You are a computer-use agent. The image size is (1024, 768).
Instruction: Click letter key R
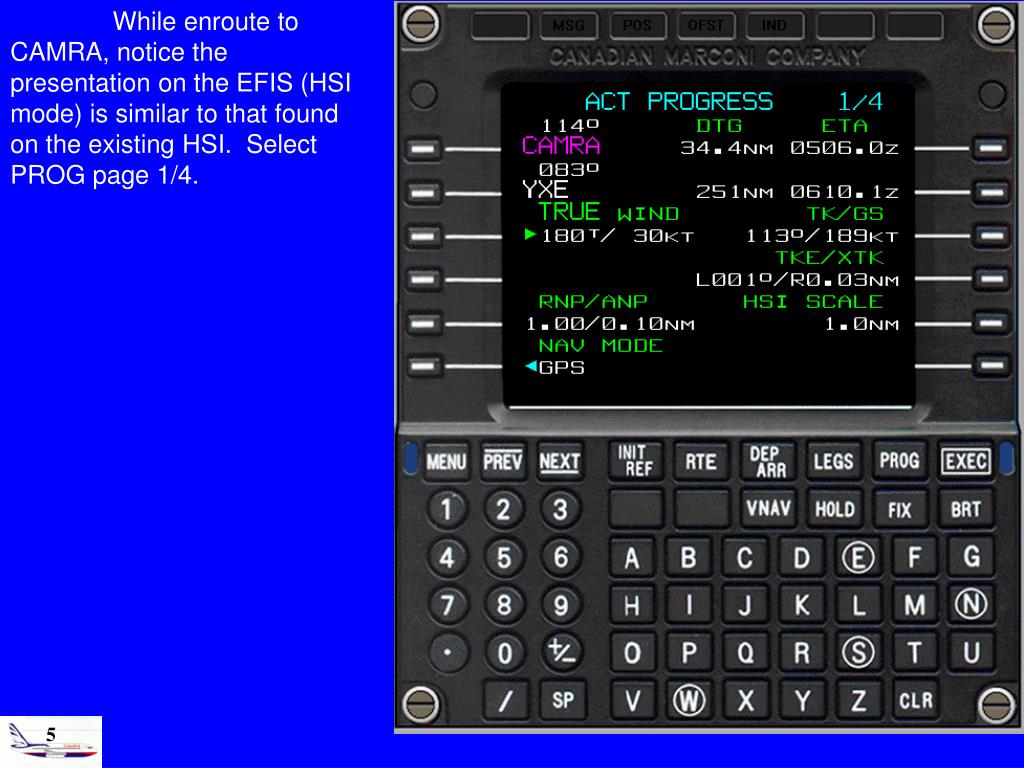801,653
